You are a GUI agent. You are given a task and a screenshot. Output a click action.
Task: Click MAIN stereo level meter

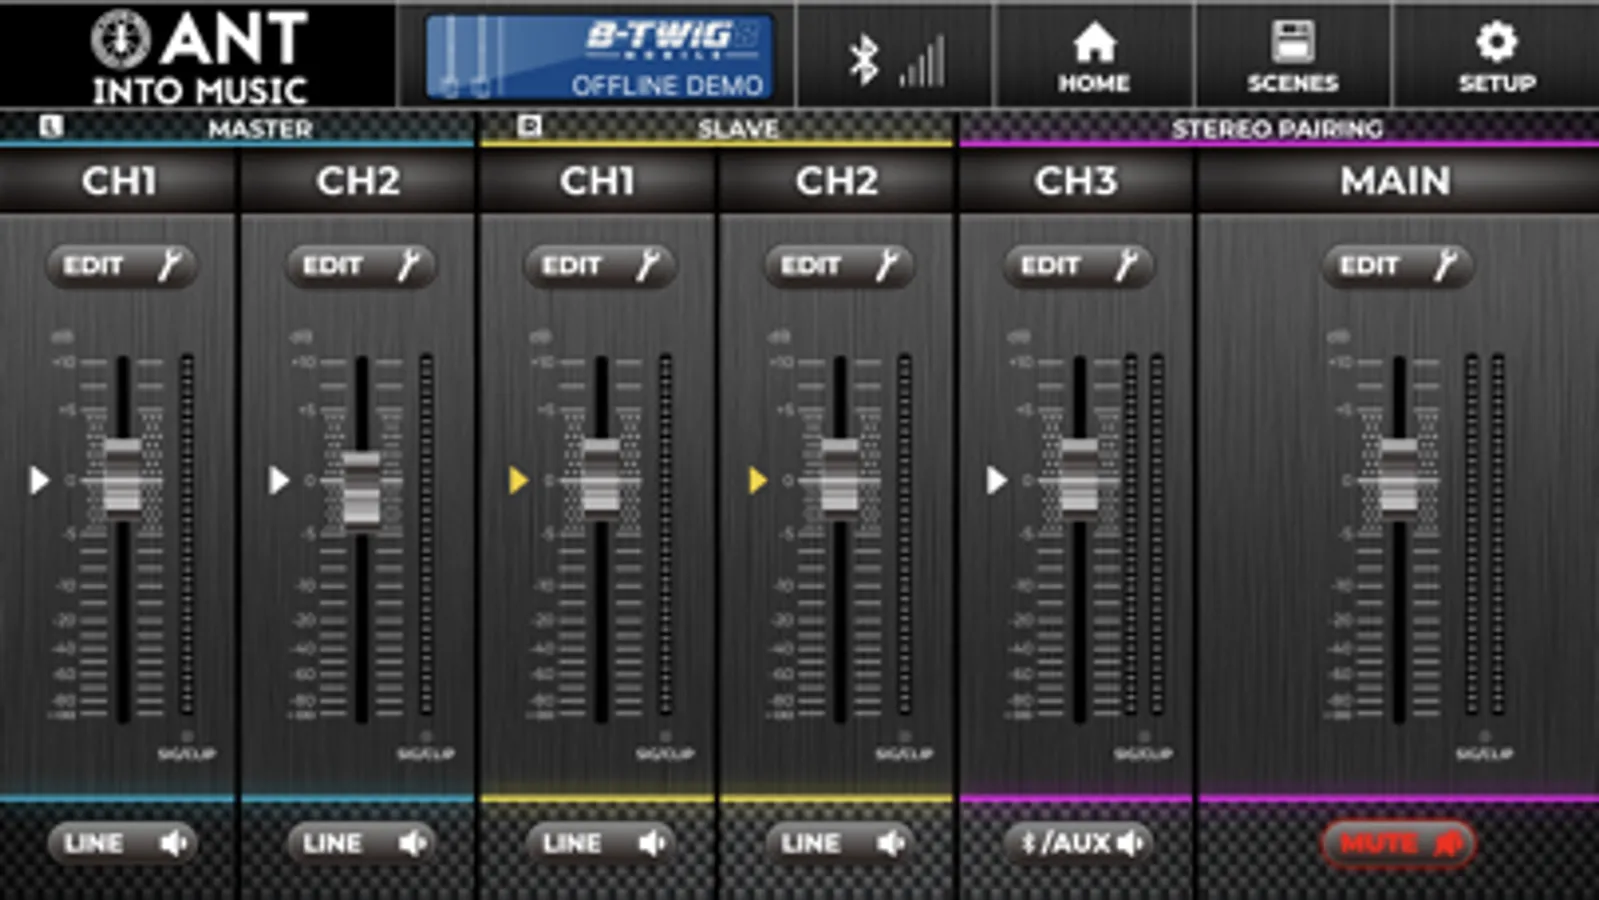[x=1485, y=534]
